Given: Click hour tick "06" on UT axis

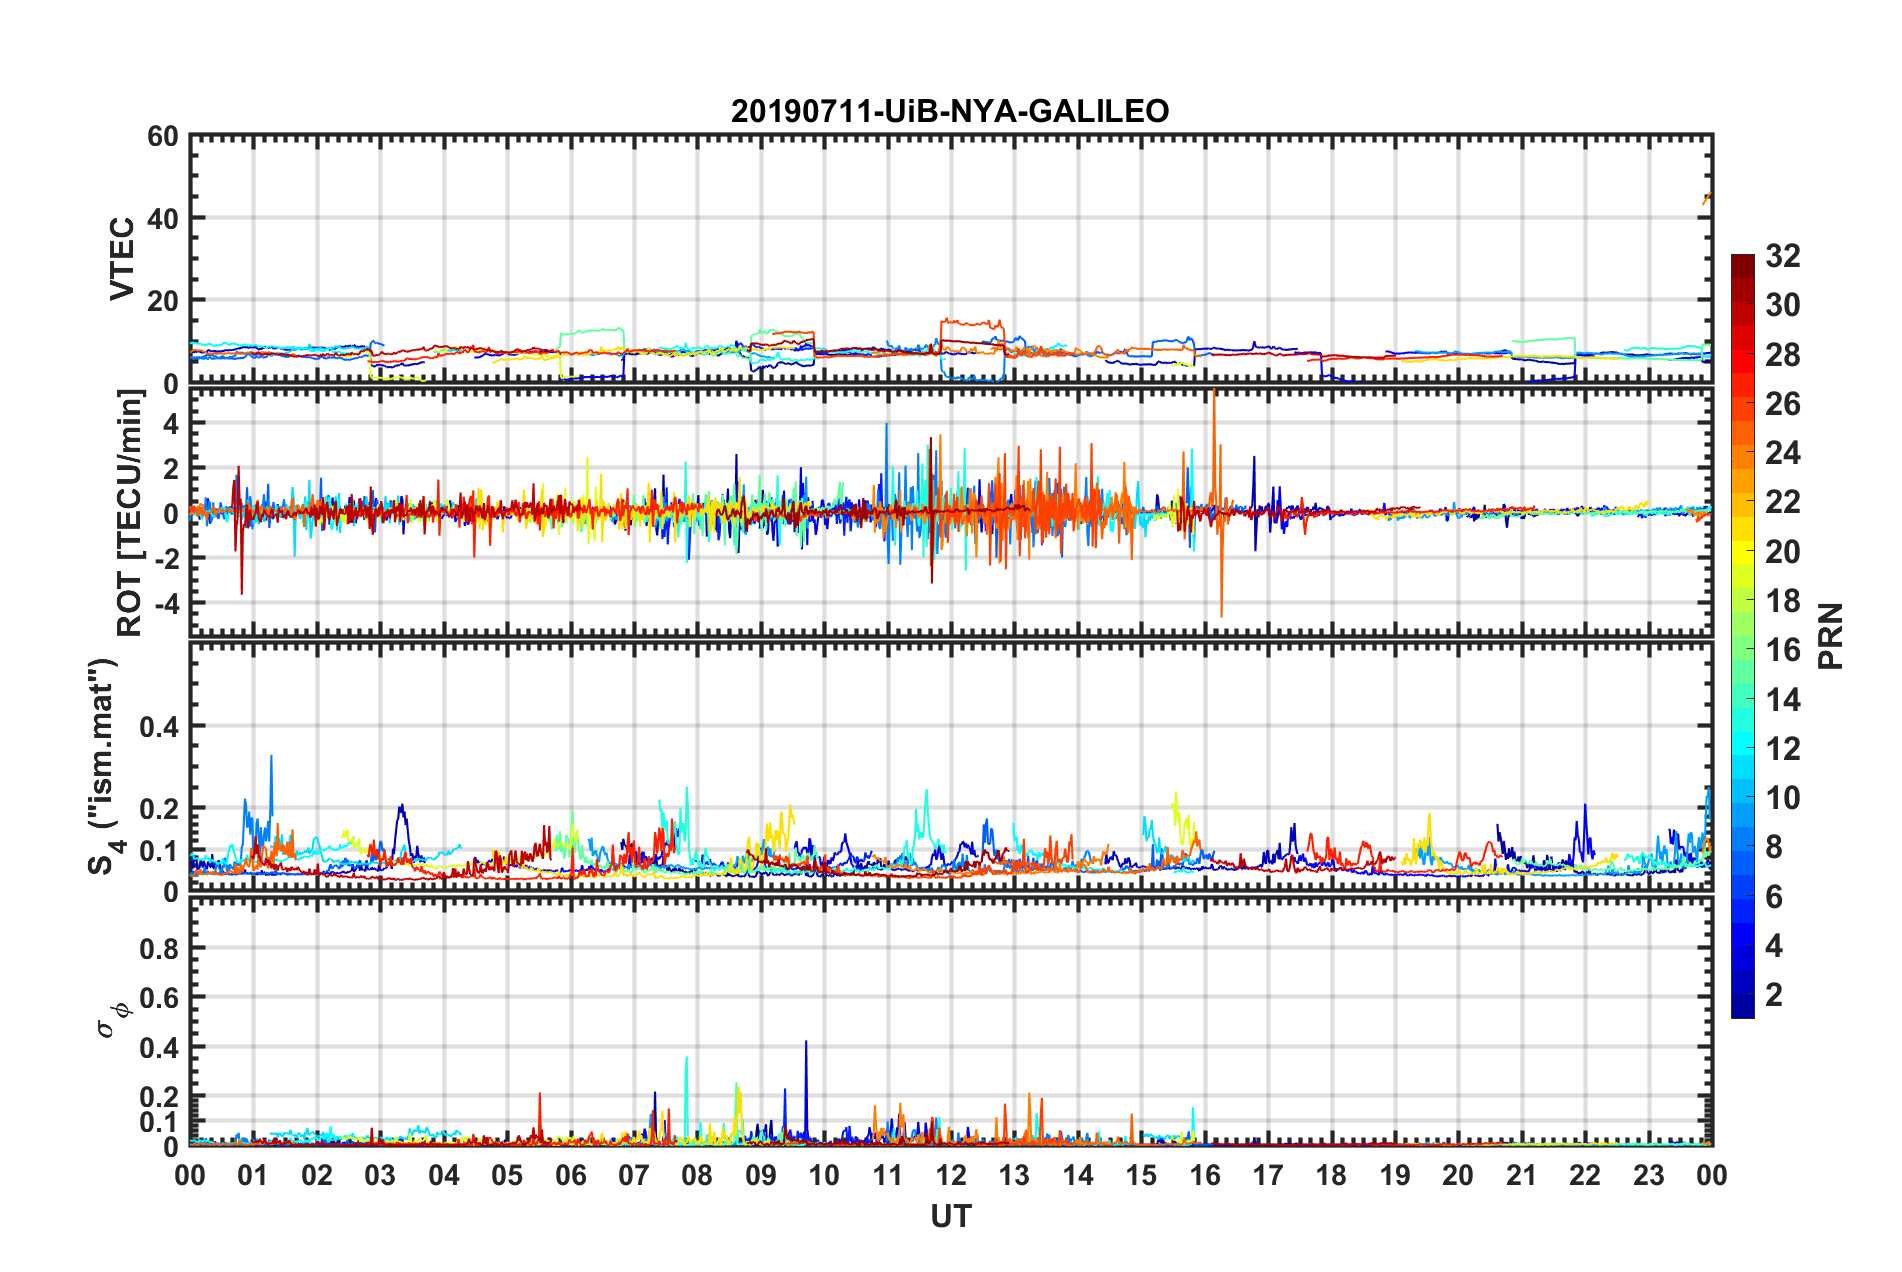Looking at the screenshot, I should [570, 1176].
